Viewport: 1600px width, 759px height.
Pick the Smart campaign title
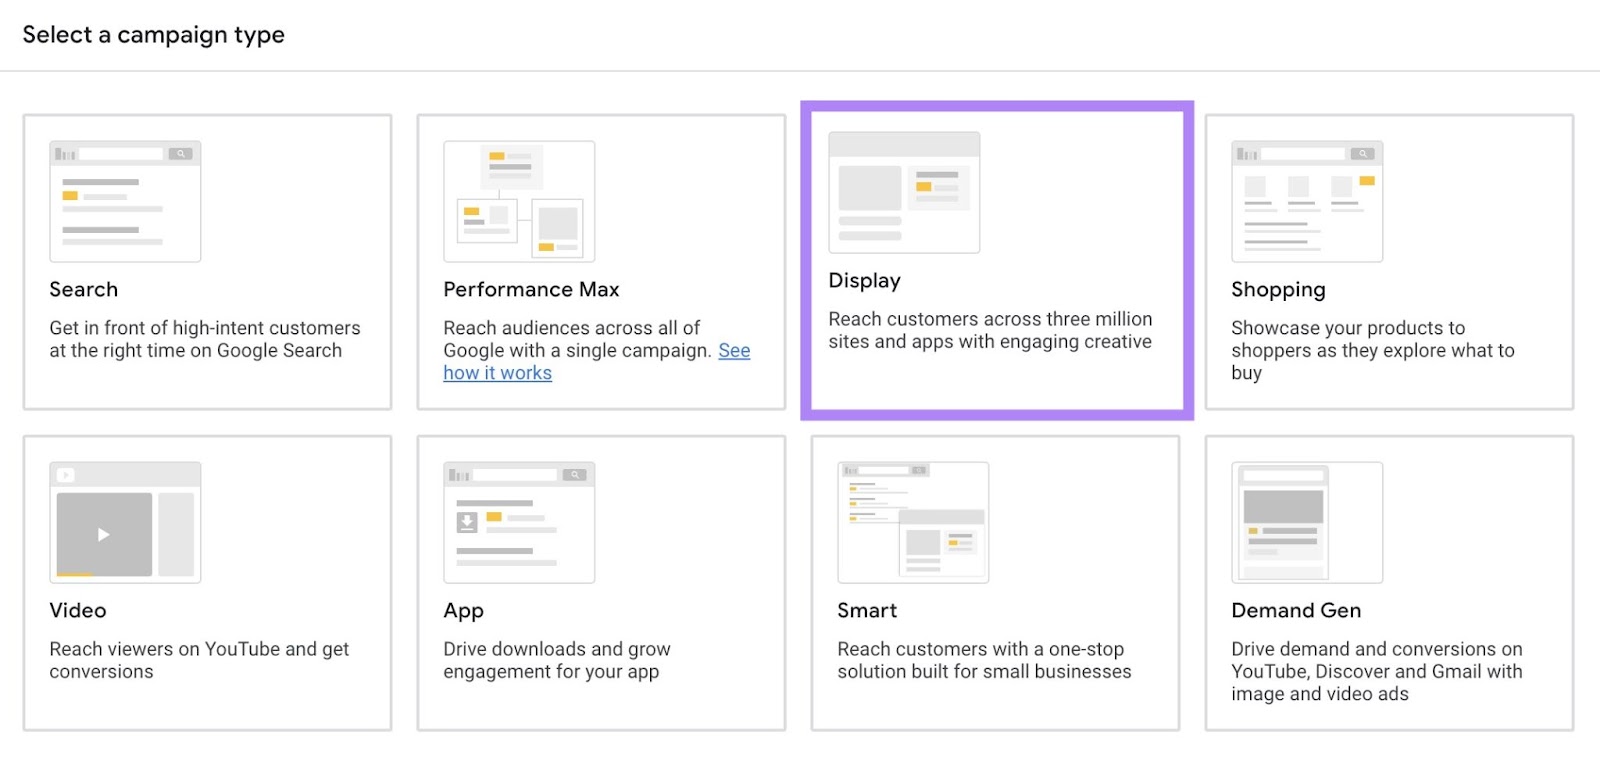(x=867, y=610)
